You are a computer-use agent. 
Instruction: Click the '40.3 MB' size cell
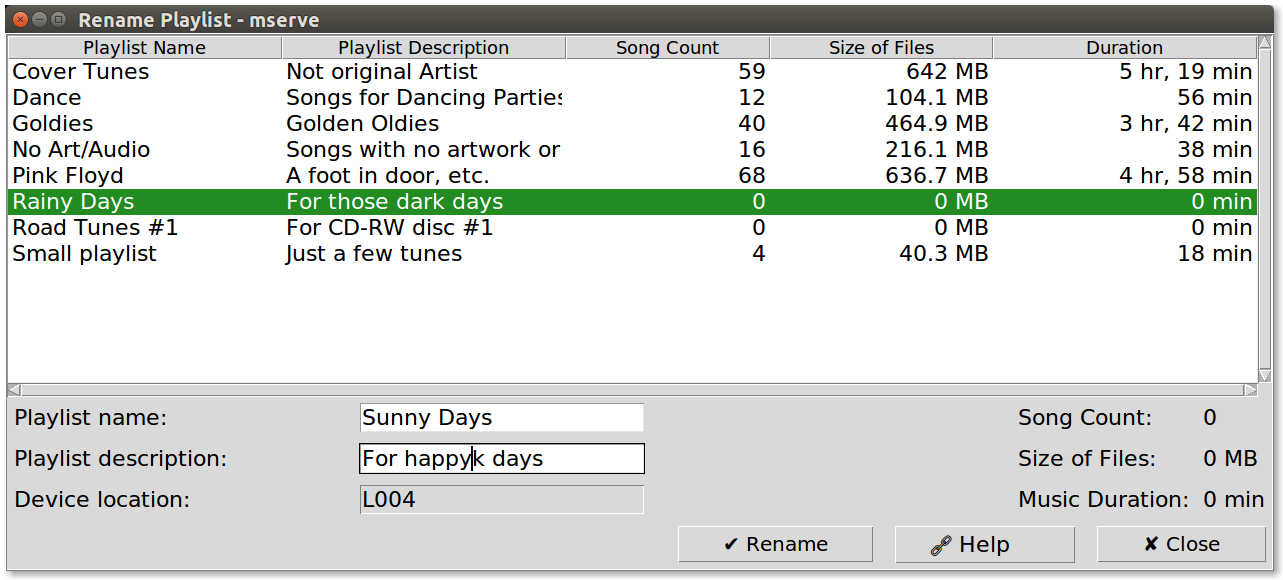tap(944, 254)
